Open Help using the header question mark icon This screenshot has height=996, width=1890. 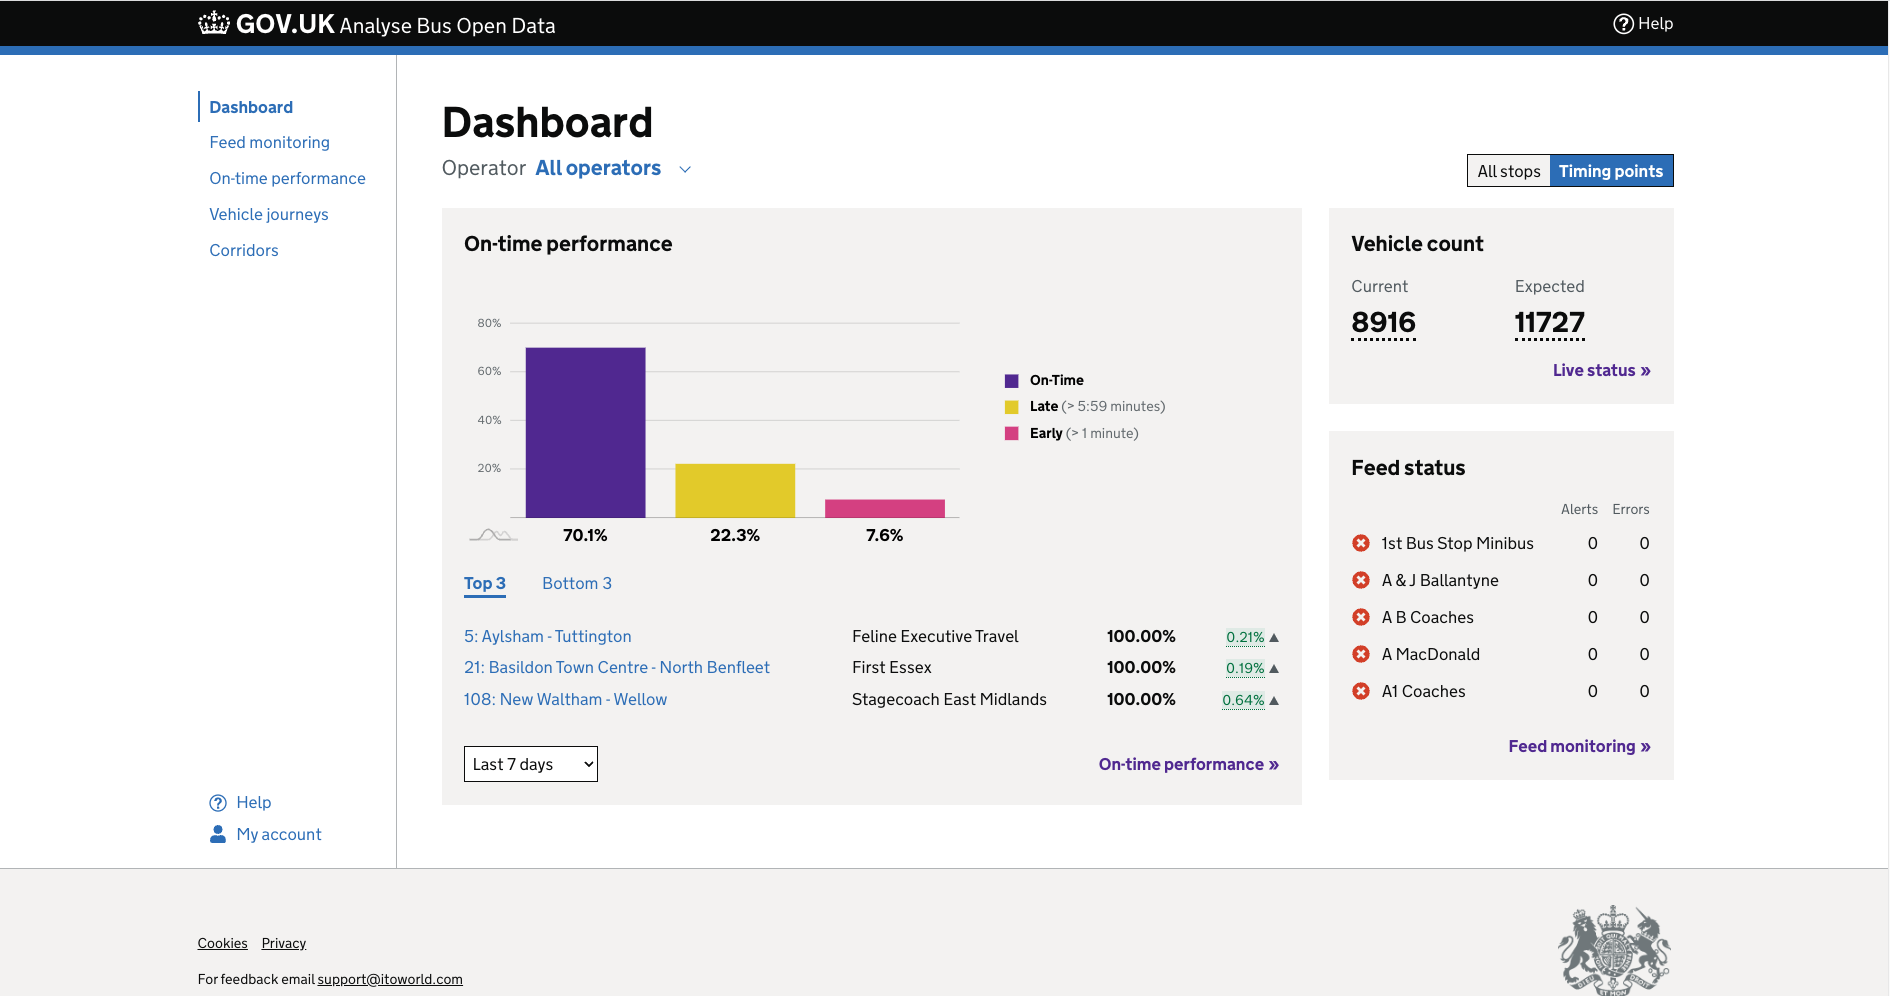[1622, 23]
